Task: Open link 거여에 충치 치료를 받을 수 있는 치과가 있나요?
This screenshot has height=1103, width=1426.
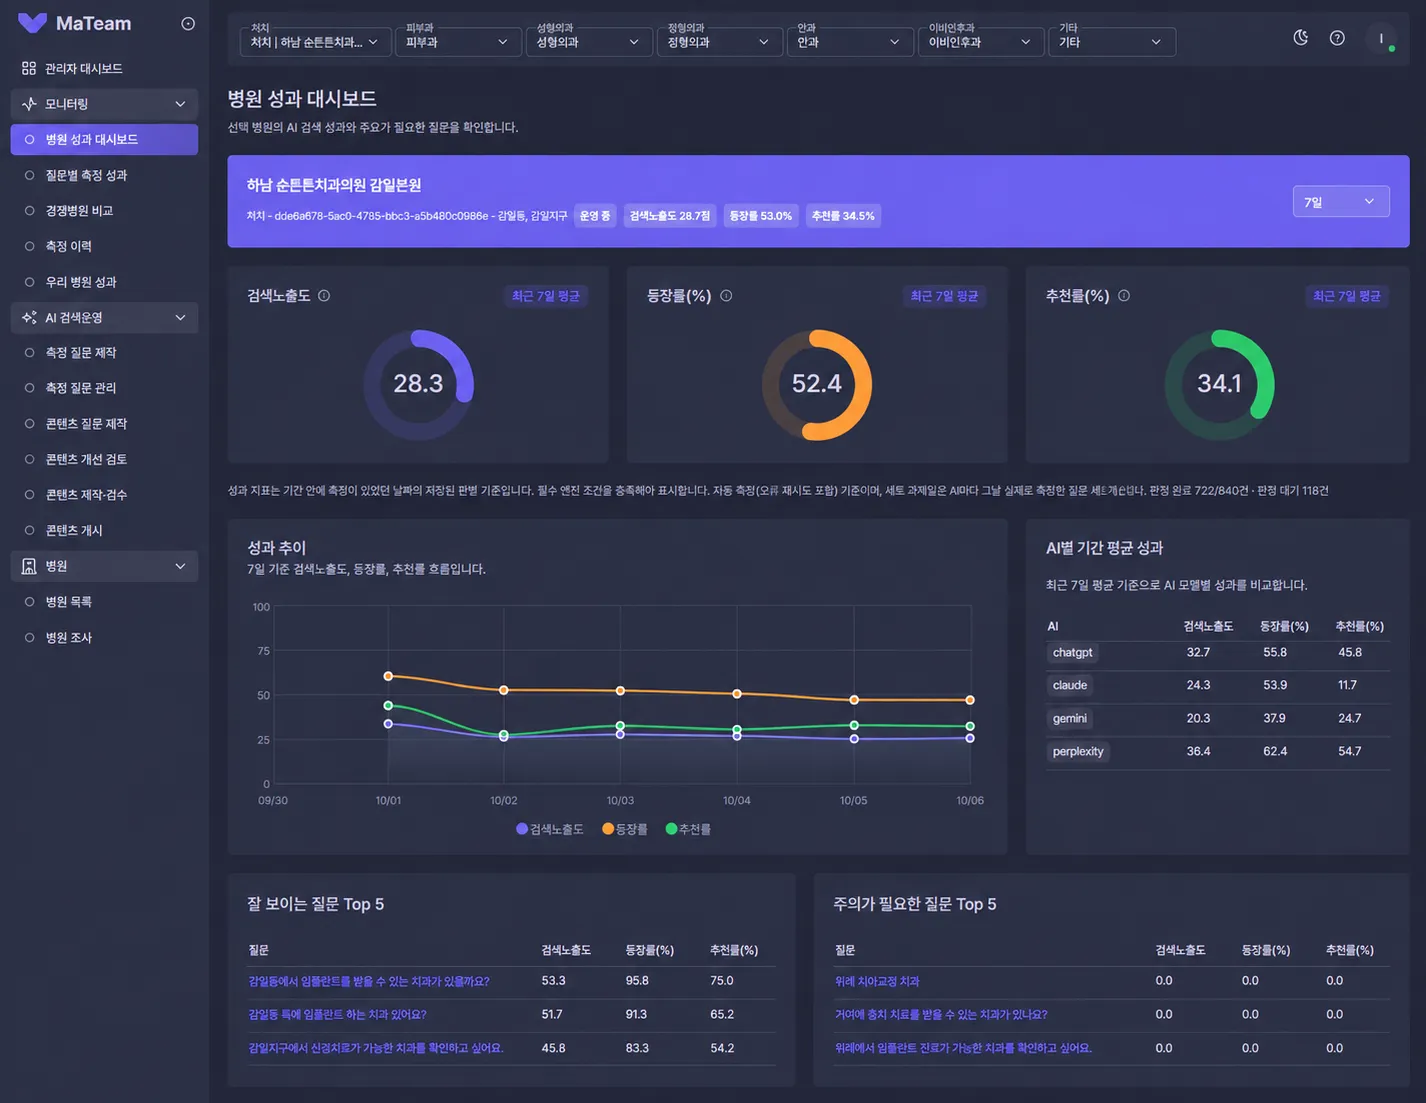Action: coord(941,1014)
